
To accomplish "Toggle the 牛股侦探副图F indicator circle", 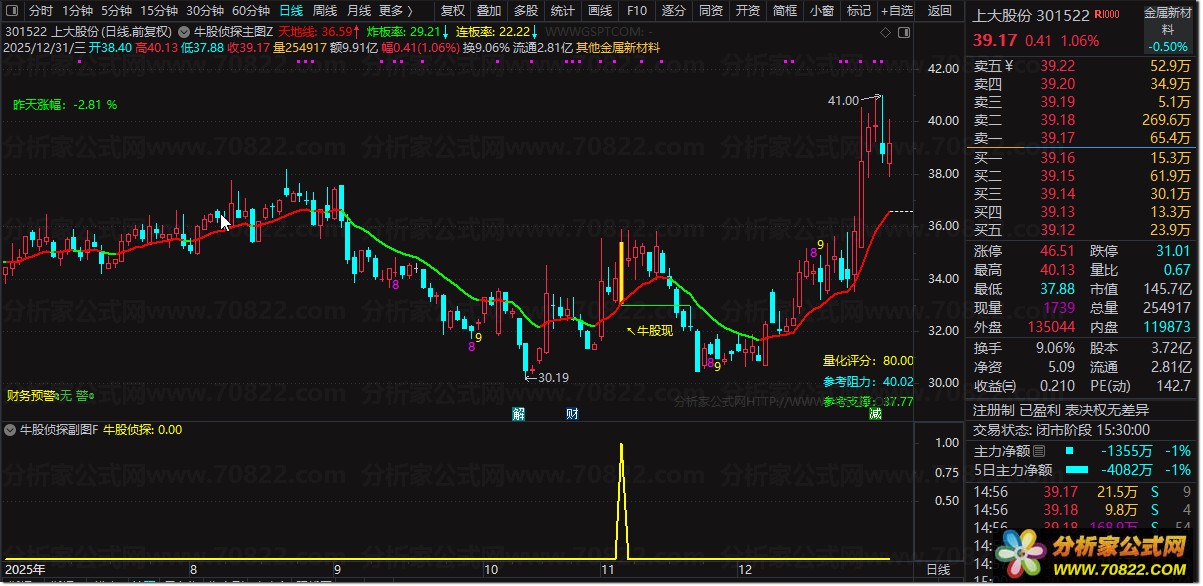I will (x=11, y=431).
